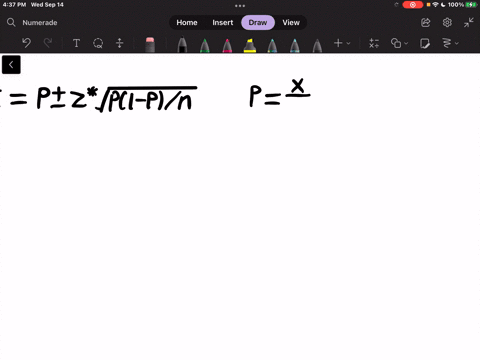The width and height of the screenshot is (480, 360).
Task: Select the Lasso select tool
Action: pos(98,43)
